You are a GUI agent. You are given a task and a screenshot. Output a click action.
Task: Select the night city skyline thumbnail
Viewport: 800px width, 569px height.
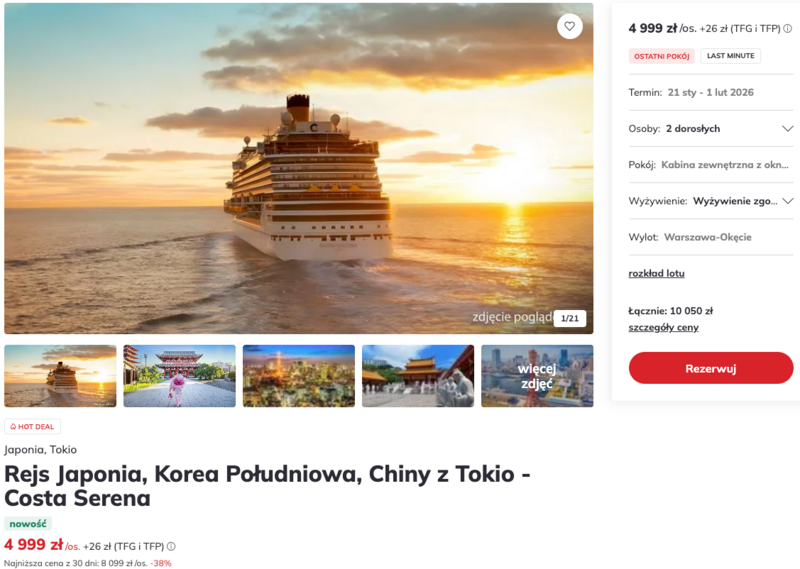pyautogui.click(x=298, y=376)
